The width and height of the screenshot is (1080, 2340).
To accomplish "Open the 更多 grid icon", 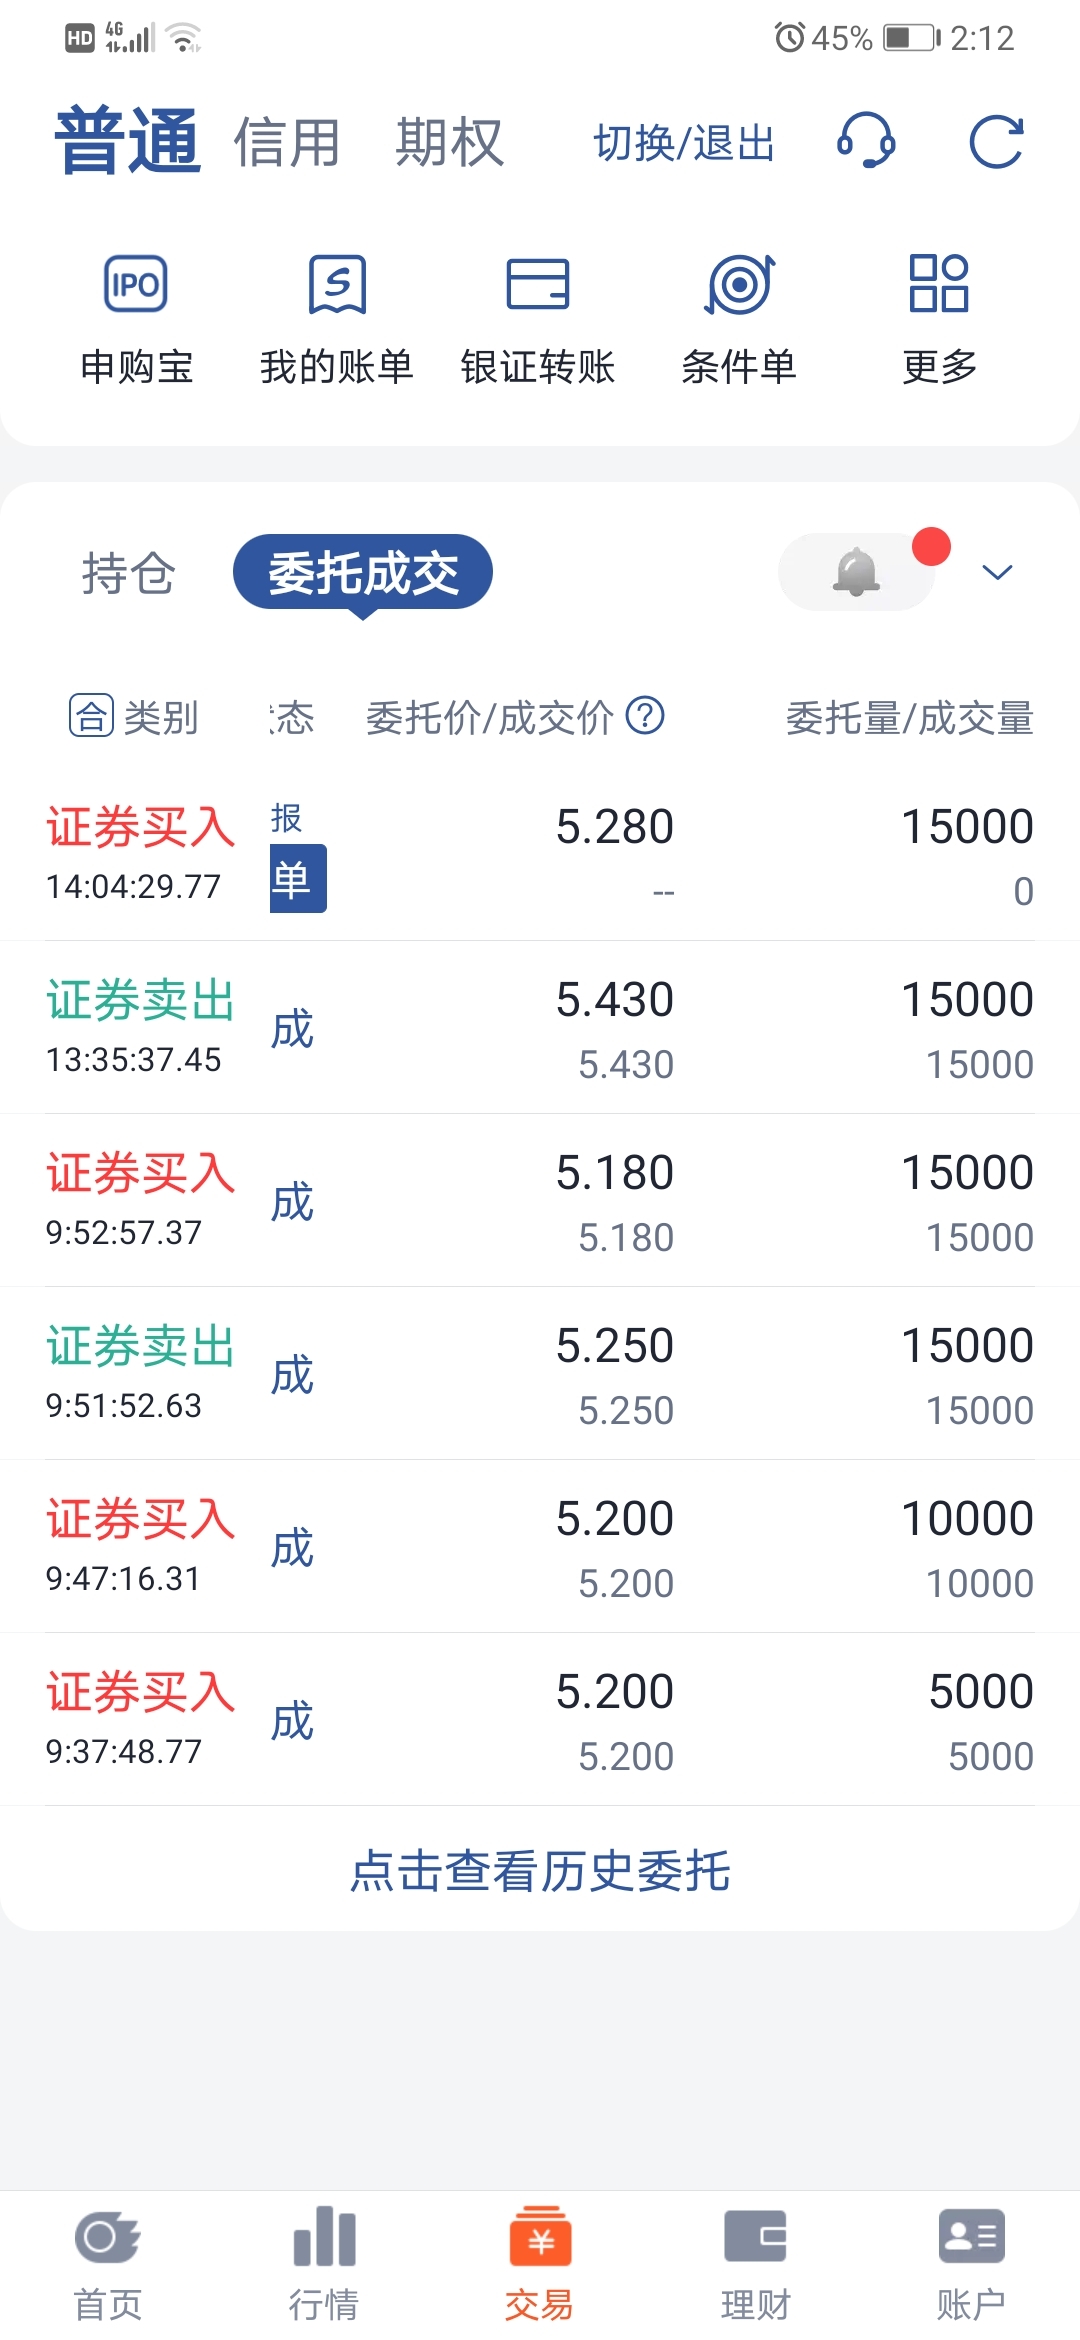I will click(x=939, y=283).
